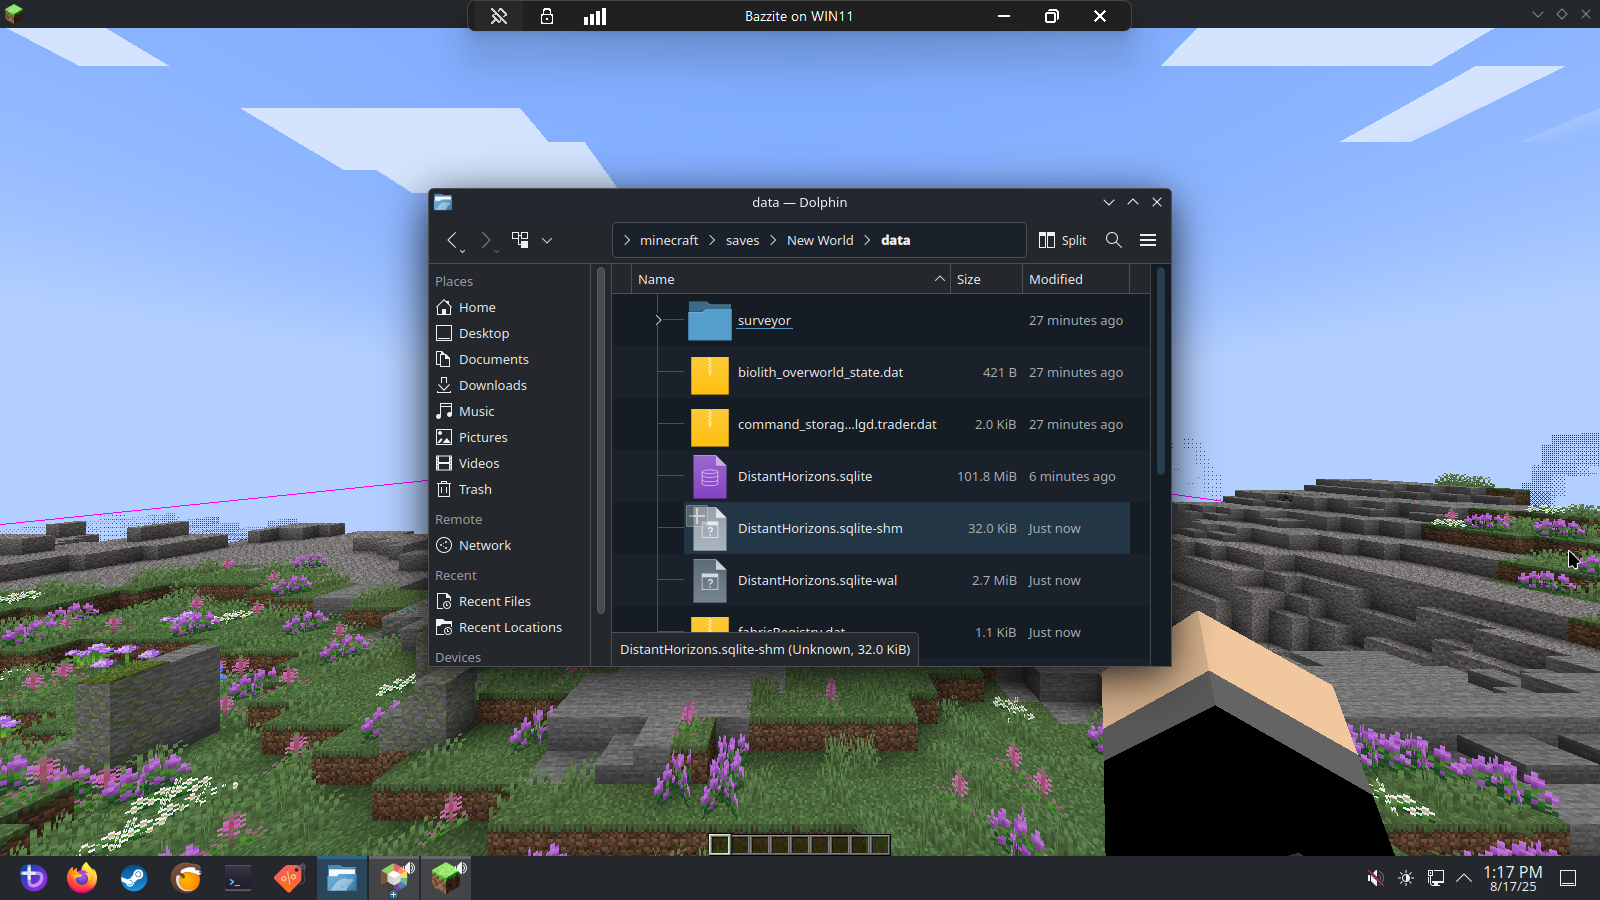Click the Trash bin icon in sidebar

pyautogui.click(x=444, y=489)
